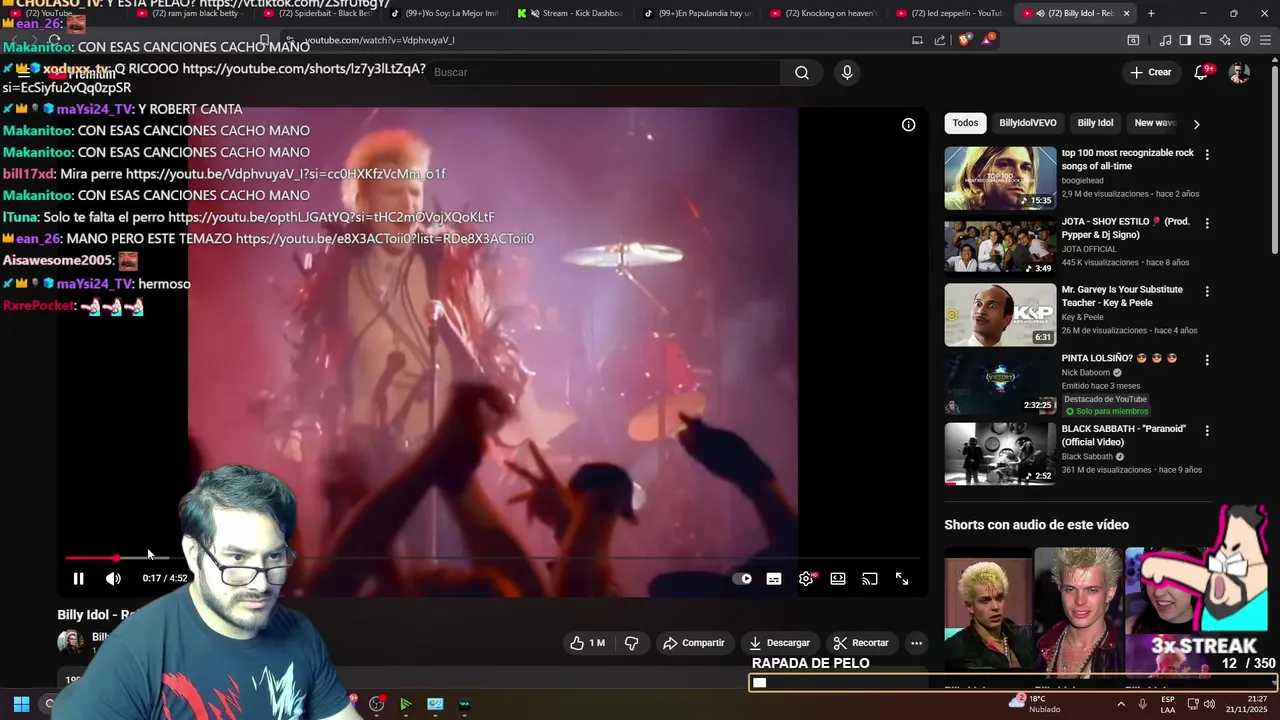Click the Descargar download button
This screenshot has width=1280, height=720.
point(779,643)
